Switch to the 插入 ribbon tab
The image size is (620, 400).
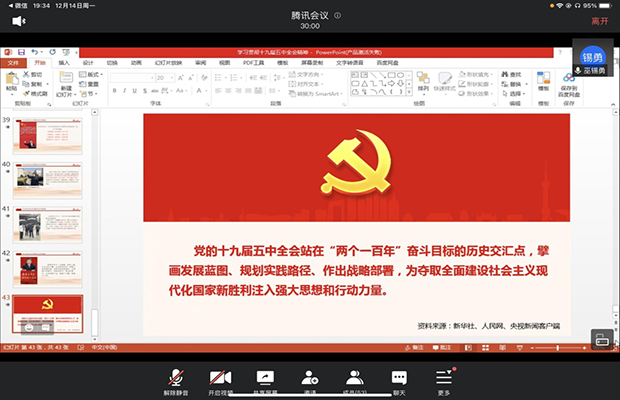pos(64,62)
